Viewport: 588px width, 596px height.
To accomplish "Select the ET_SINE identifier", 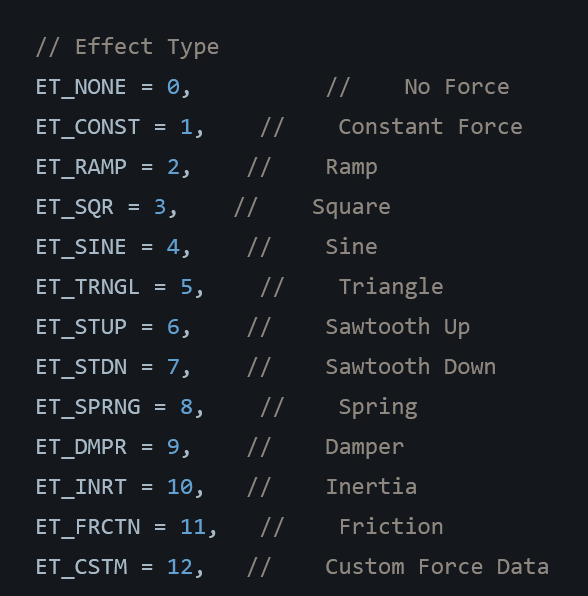I will click(x=81, y=247).
